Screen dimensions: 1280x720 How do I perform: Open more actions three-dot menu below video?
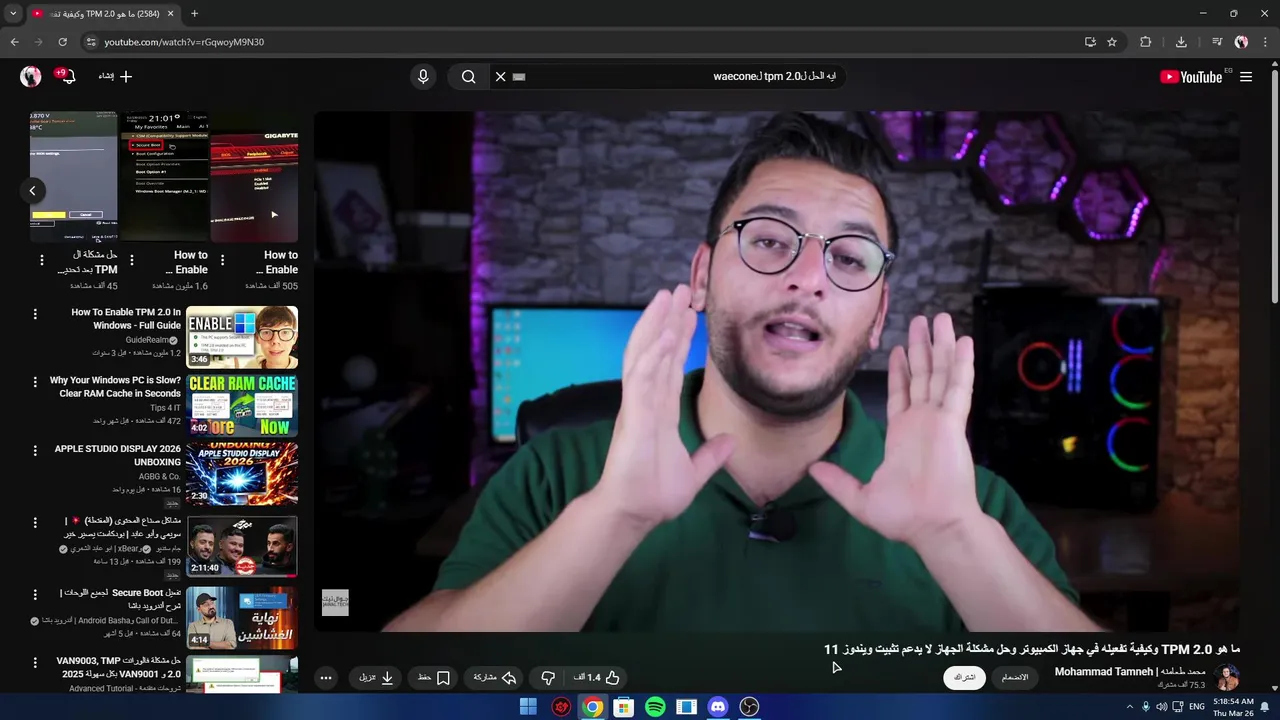(x=326, y=677)
